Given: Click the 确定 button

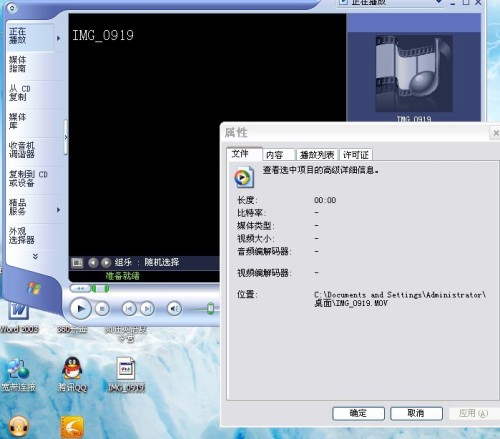Looking at the screenshot, I should [x=358, y=413].
